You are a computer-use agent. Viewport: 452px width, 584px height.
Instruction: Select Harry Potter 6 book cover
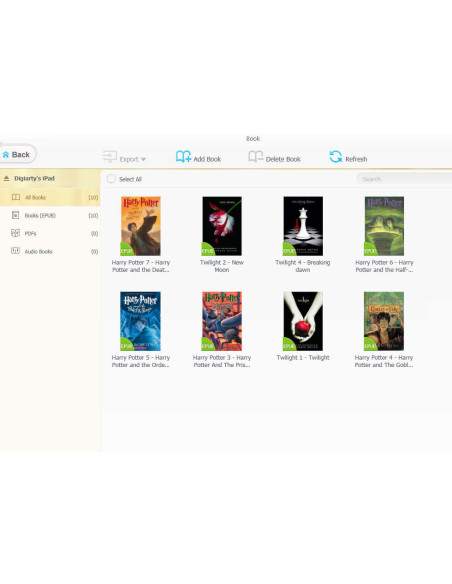pyautogui.click(x=384, y=226)
